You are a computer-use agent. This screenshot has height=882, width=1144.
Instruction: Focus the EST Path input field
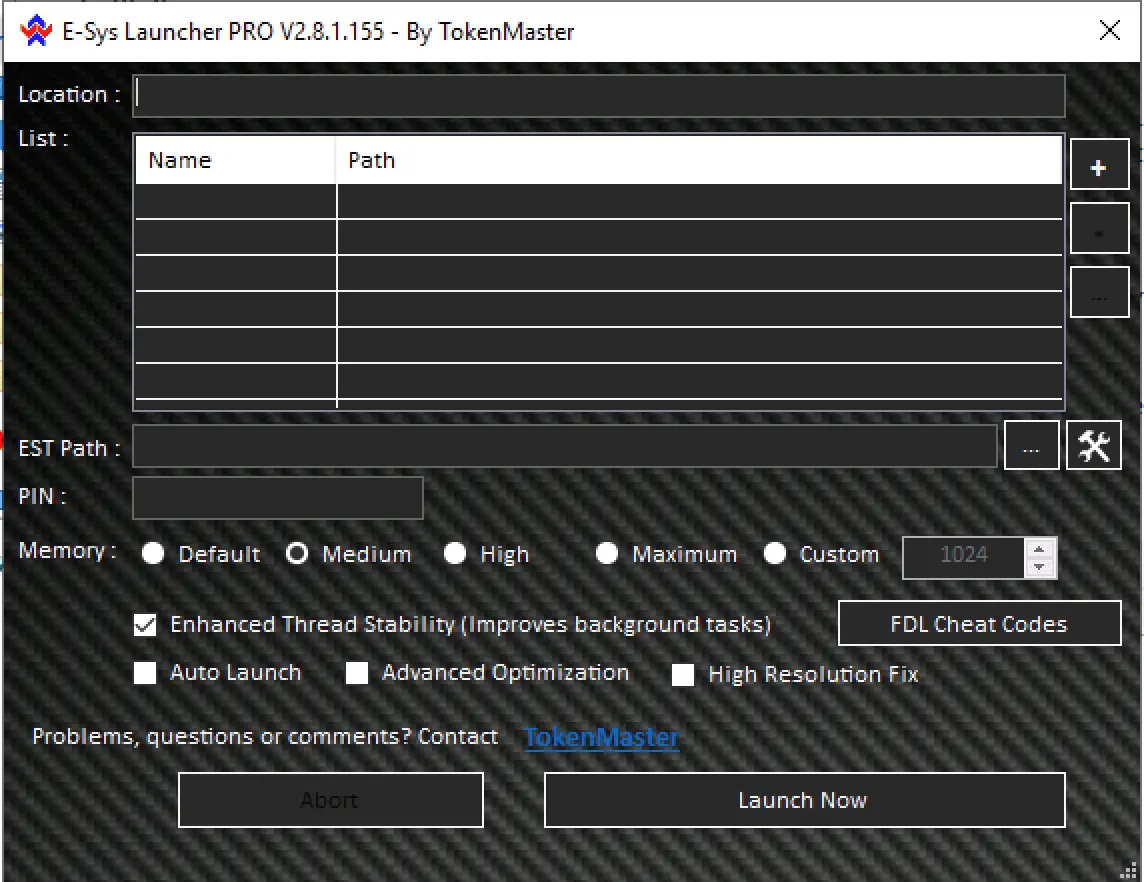pyautogui.click(x=565, y=446)
